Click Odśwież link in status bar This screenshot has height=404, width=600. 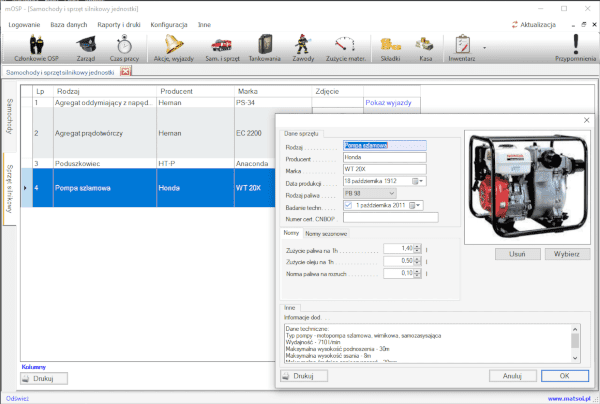[17, 399]
